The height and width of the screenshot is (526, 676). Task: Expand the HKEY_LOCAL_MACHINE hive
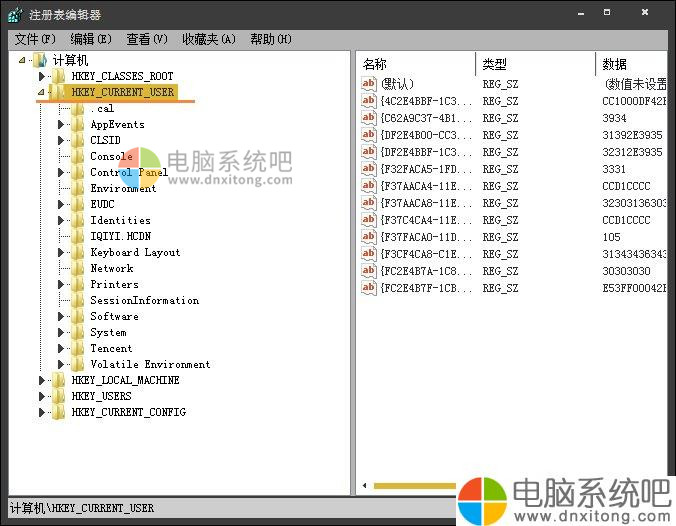(42, 381)
